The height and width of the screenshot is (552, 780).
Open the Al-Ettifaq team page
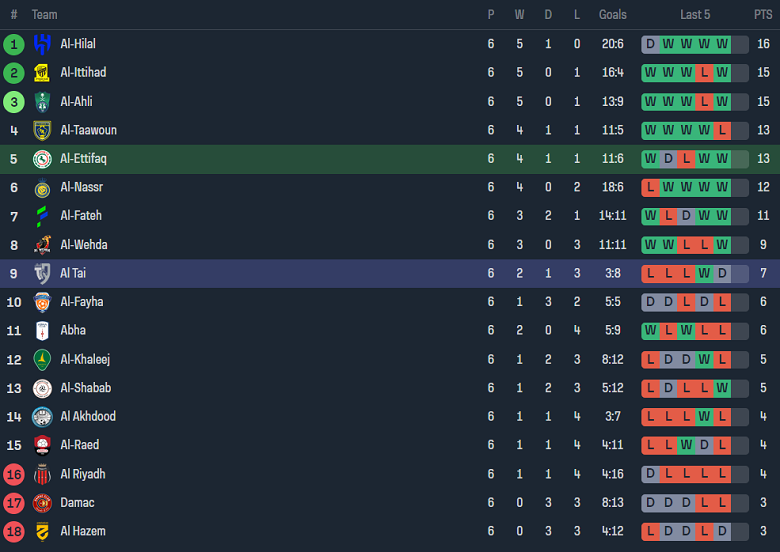tap(83, 159)
